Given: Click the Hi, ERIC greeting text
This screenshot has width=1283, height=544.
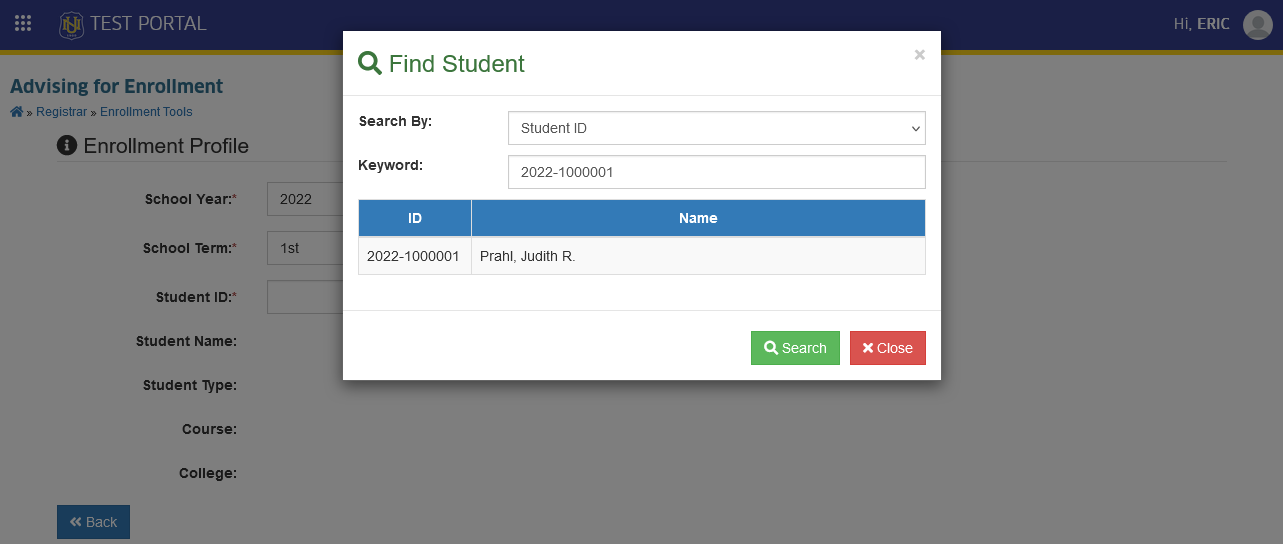Looking at the screenshot, I should coord(1201,24).
